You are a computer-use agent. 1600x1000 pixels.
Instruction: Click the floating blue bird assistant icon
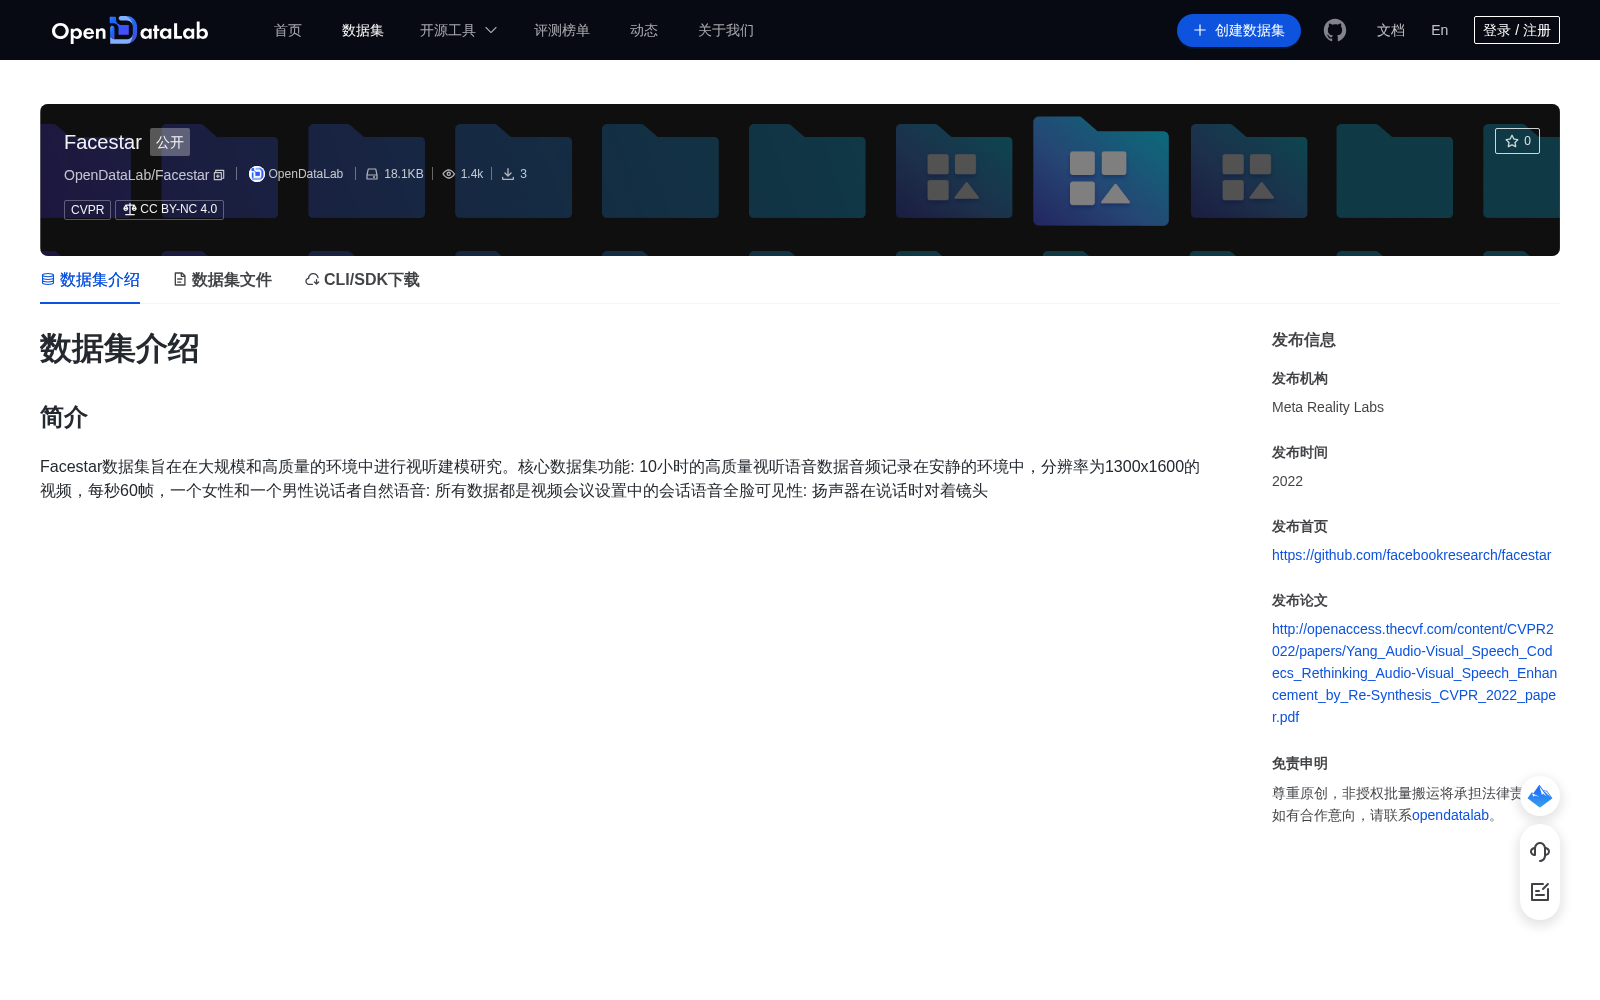point(1540,796)
